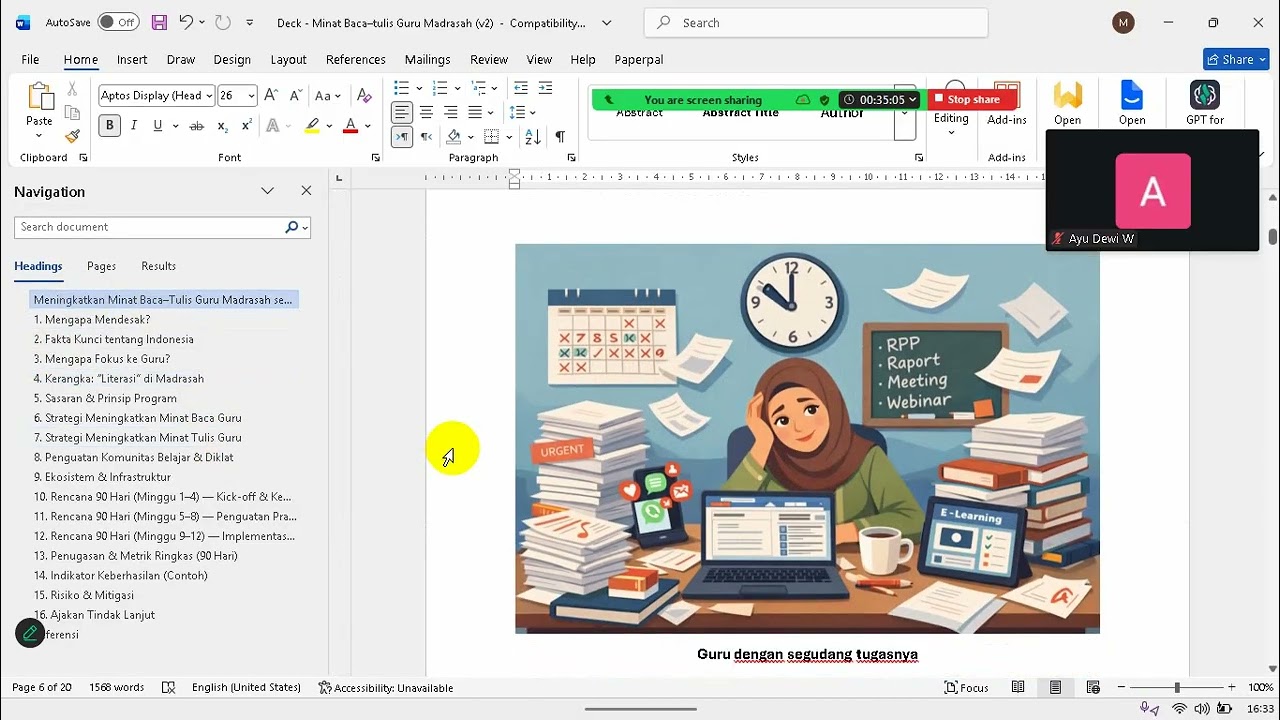Decrease paragraph indent
The height and width of the screenshot is (720, 1280).
point(520,89)
